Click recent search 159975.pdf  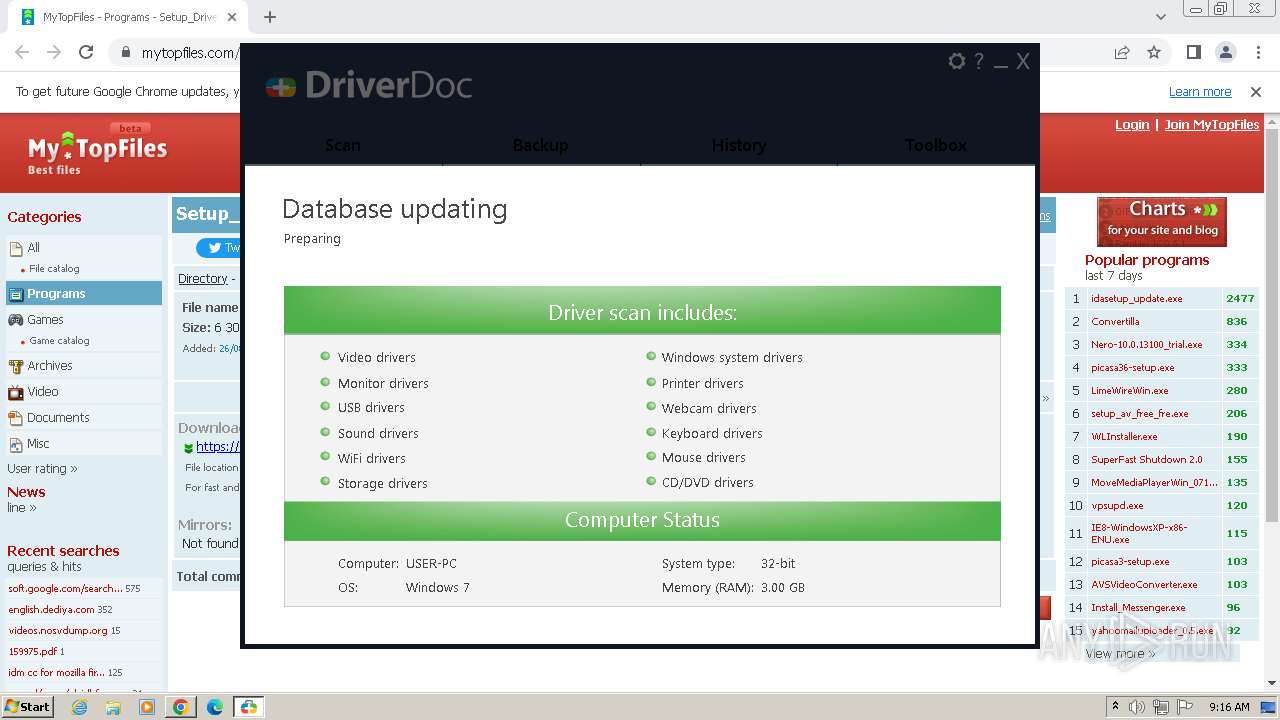point(33,651)
